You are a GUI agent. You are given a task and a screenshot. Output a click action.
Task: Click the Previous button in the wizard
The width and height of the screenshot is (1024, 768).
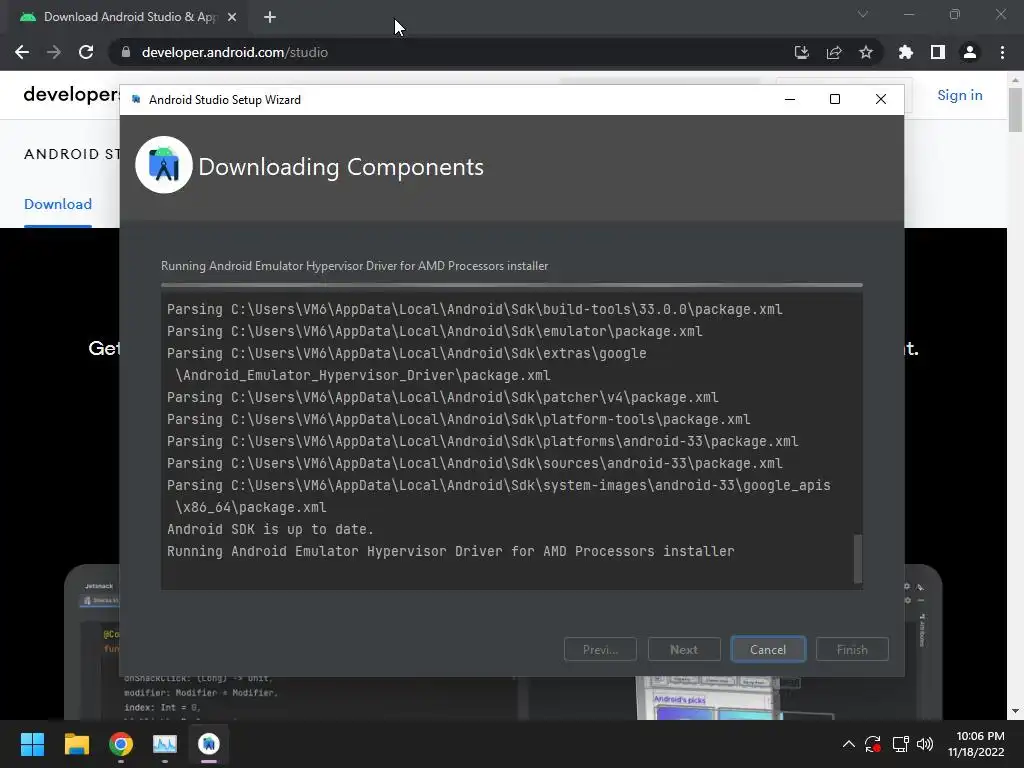pos(600,649)
